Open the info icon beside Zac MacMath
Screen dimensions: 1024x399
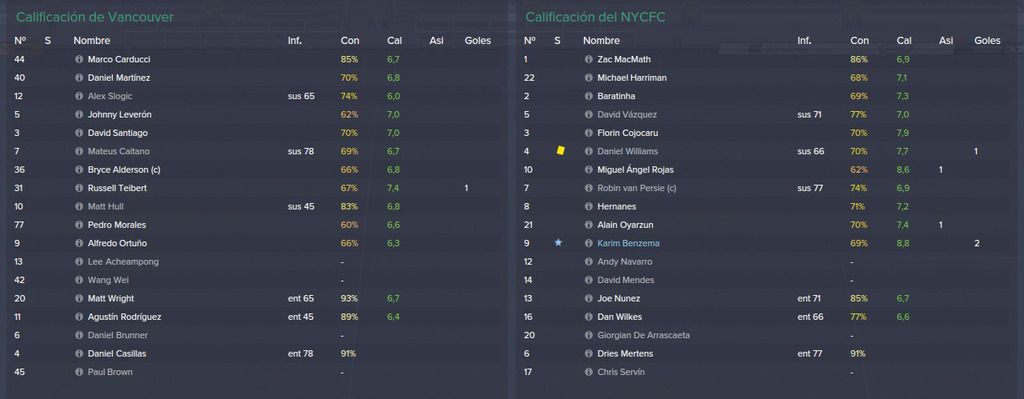coord(588,59)
